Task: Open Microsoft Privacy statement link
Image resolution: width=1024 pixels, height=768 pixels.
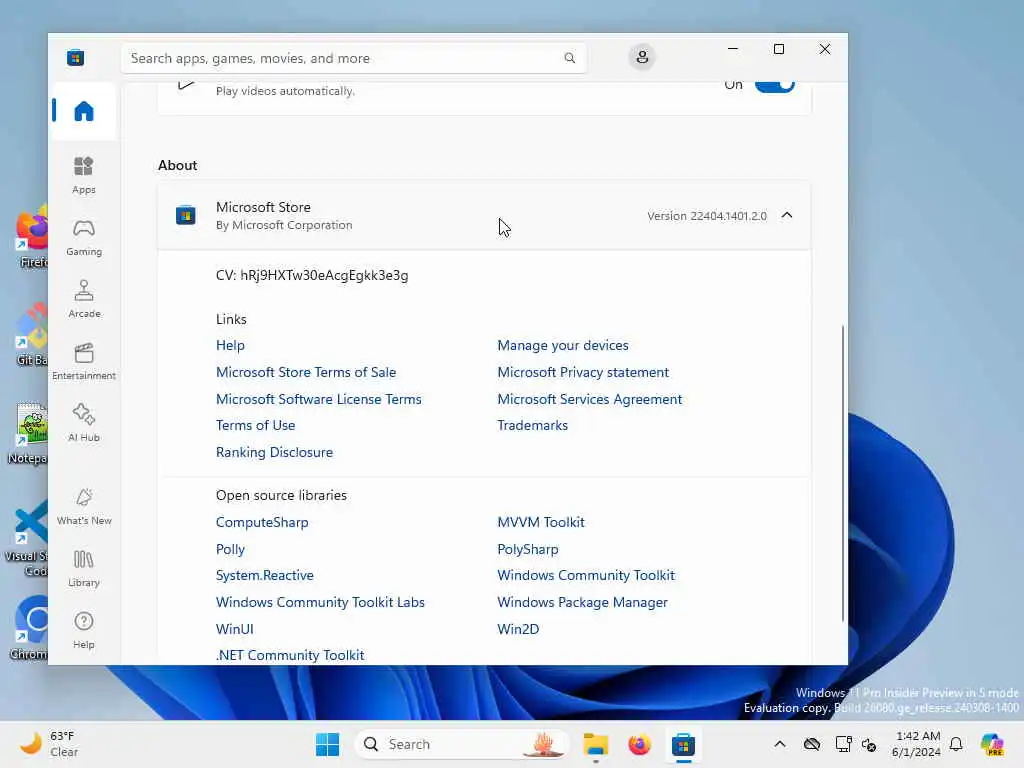Action: (583, 372)
